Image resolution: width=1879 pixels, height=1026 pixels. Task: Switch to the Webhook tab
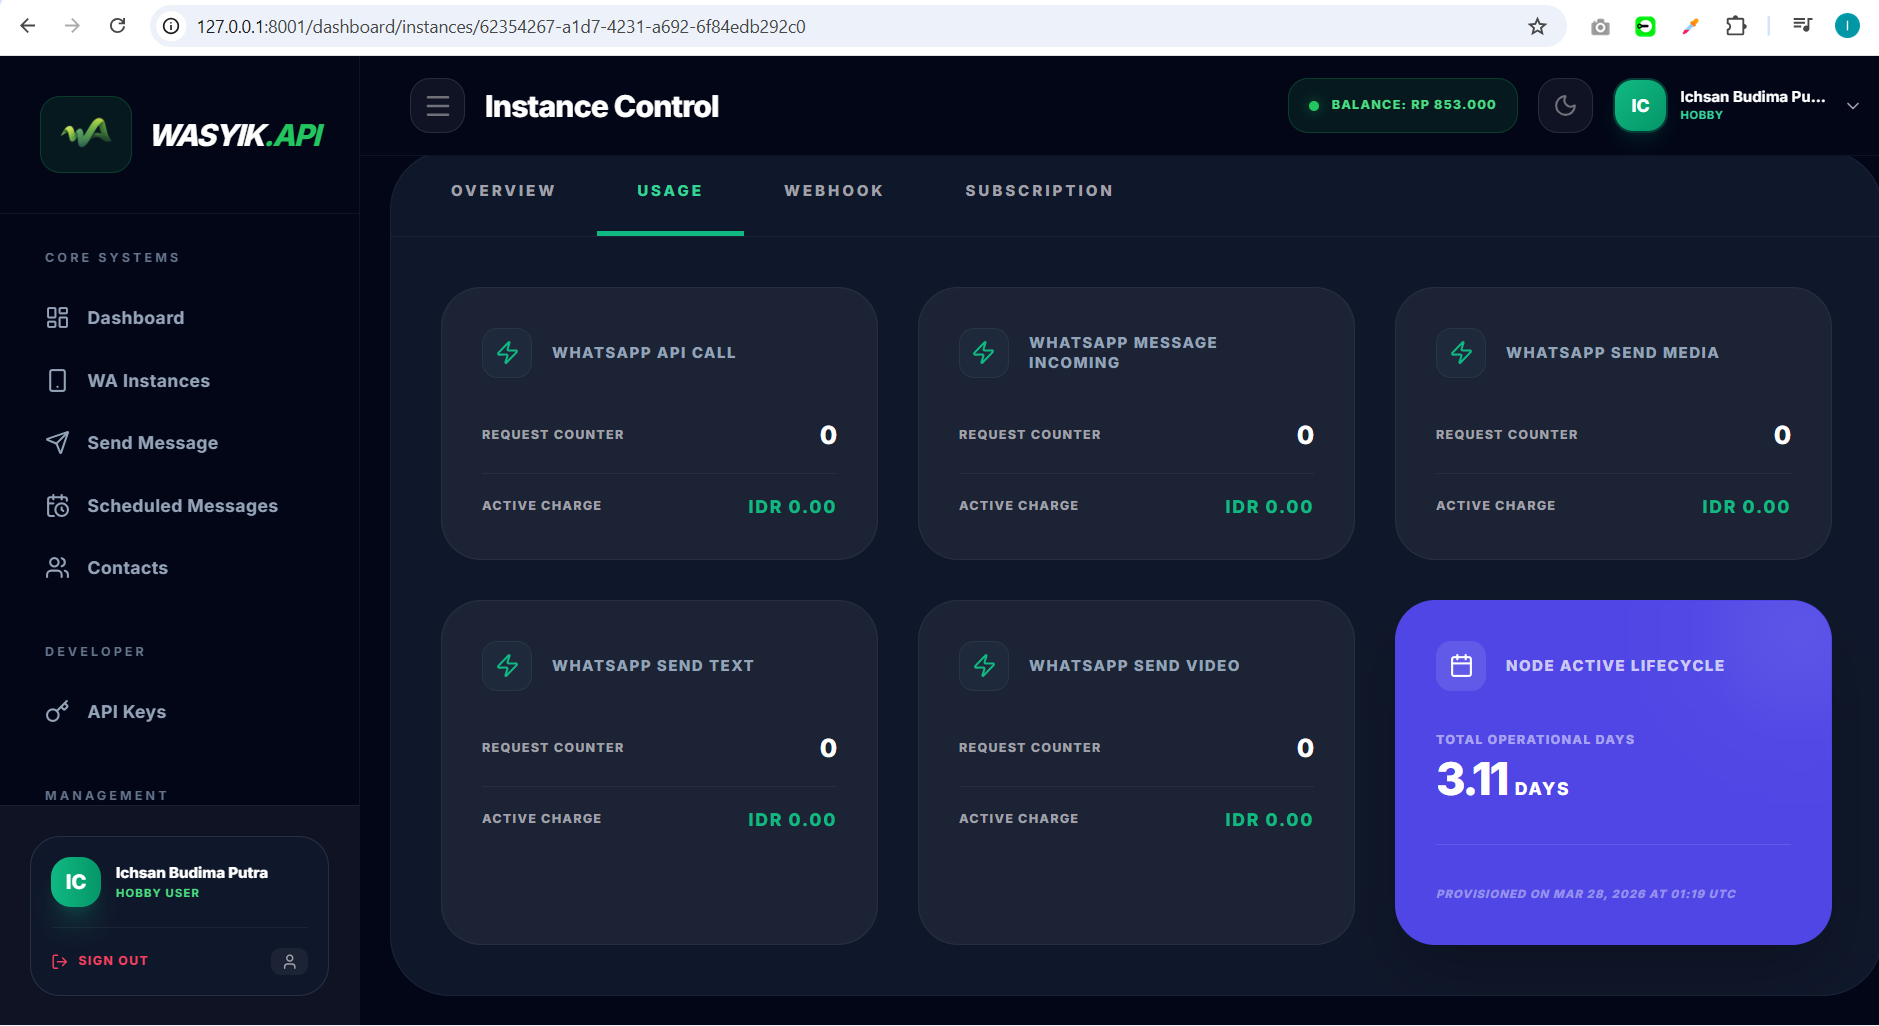tap(833, 191)
